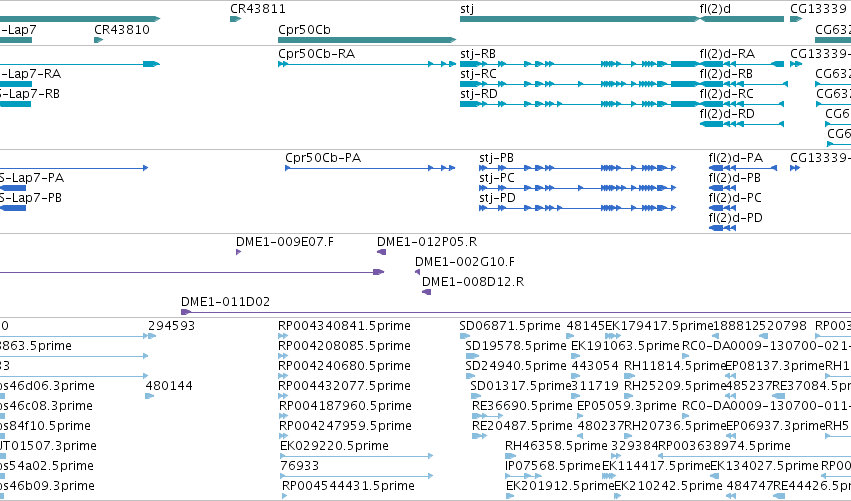Click the Cpr50Cb gene bar glyph

point(367,40)
